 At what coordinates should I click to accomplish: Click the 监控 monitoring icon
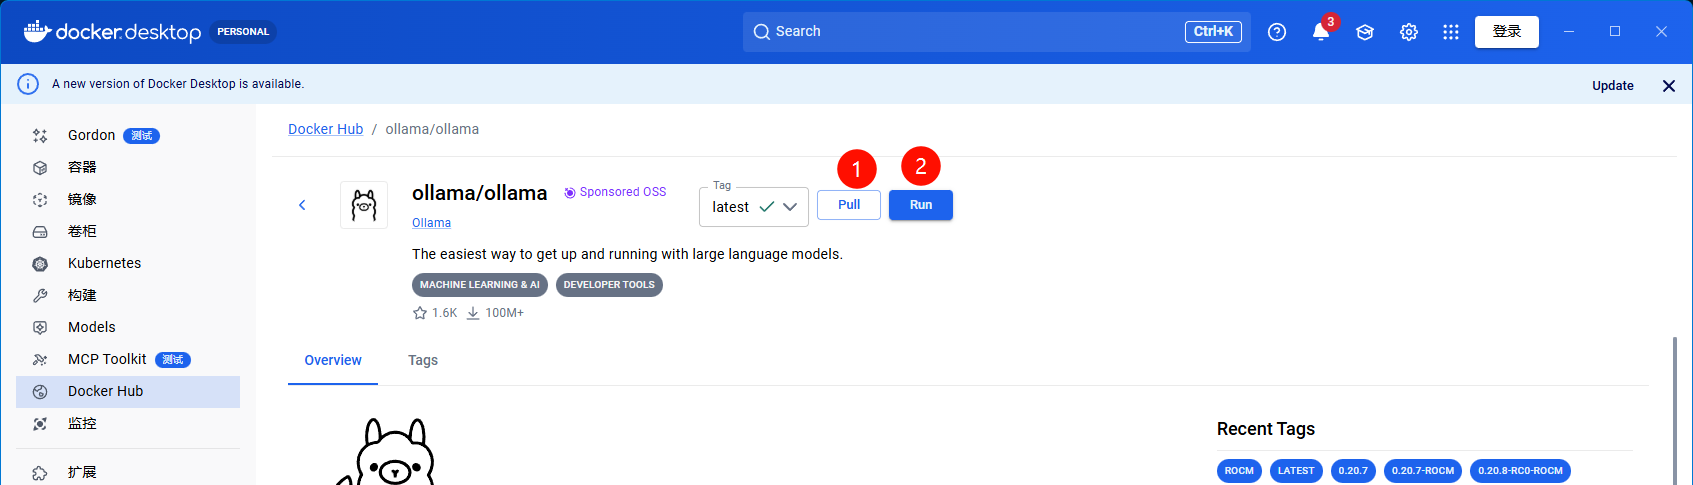(40, 424)
